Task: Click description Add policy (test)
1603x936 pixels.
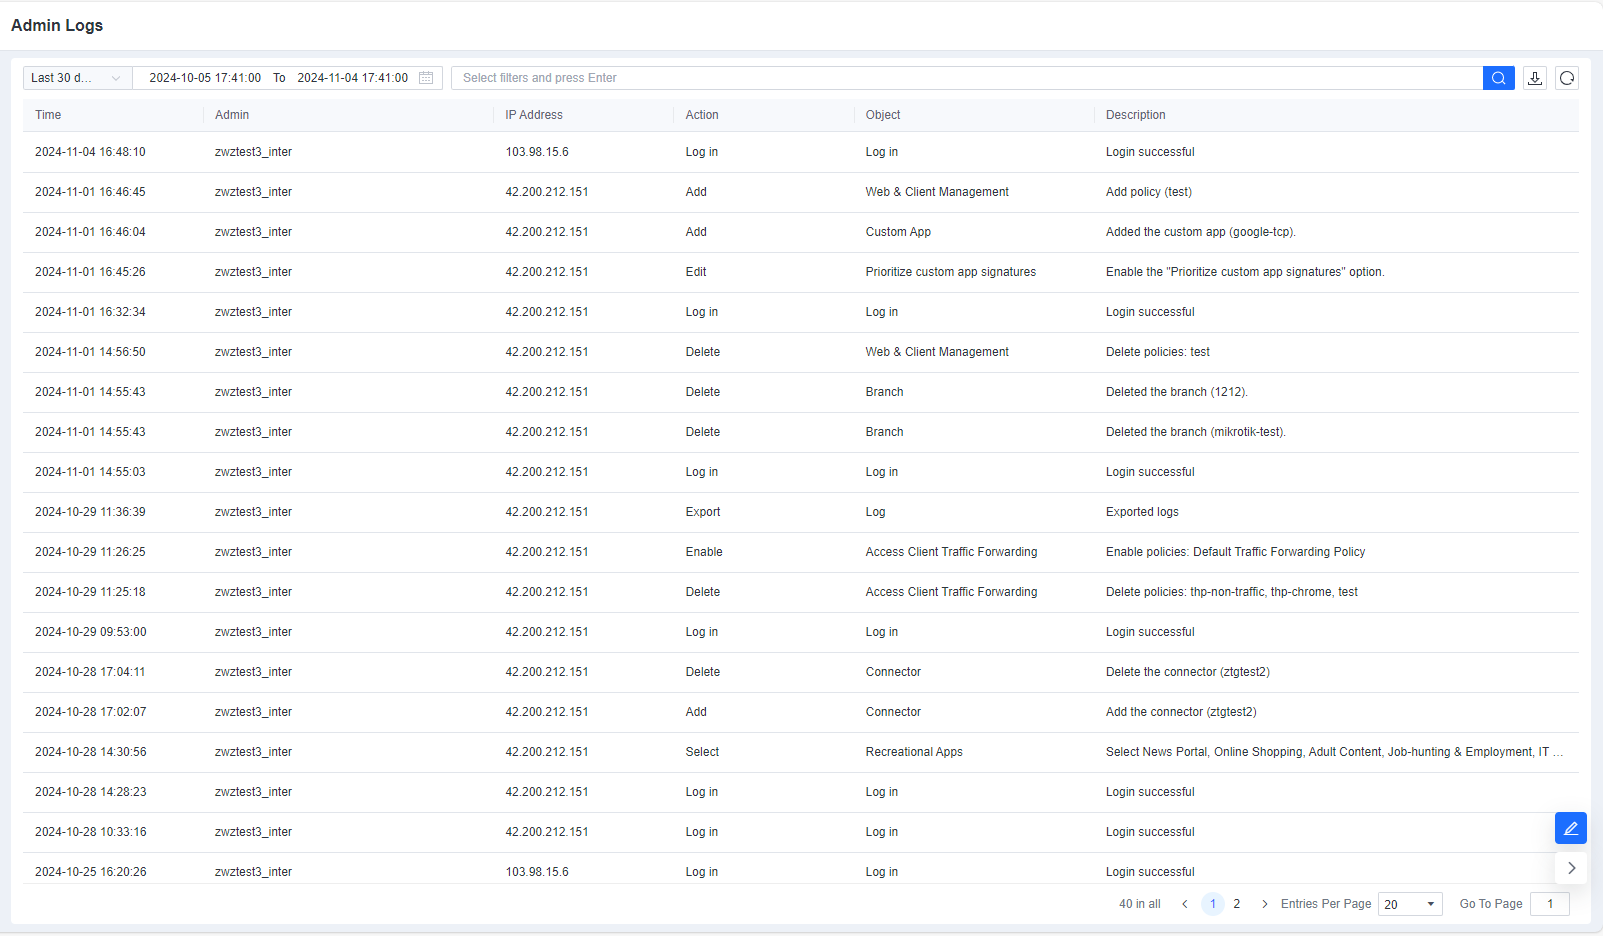Action: point(1149,192)
